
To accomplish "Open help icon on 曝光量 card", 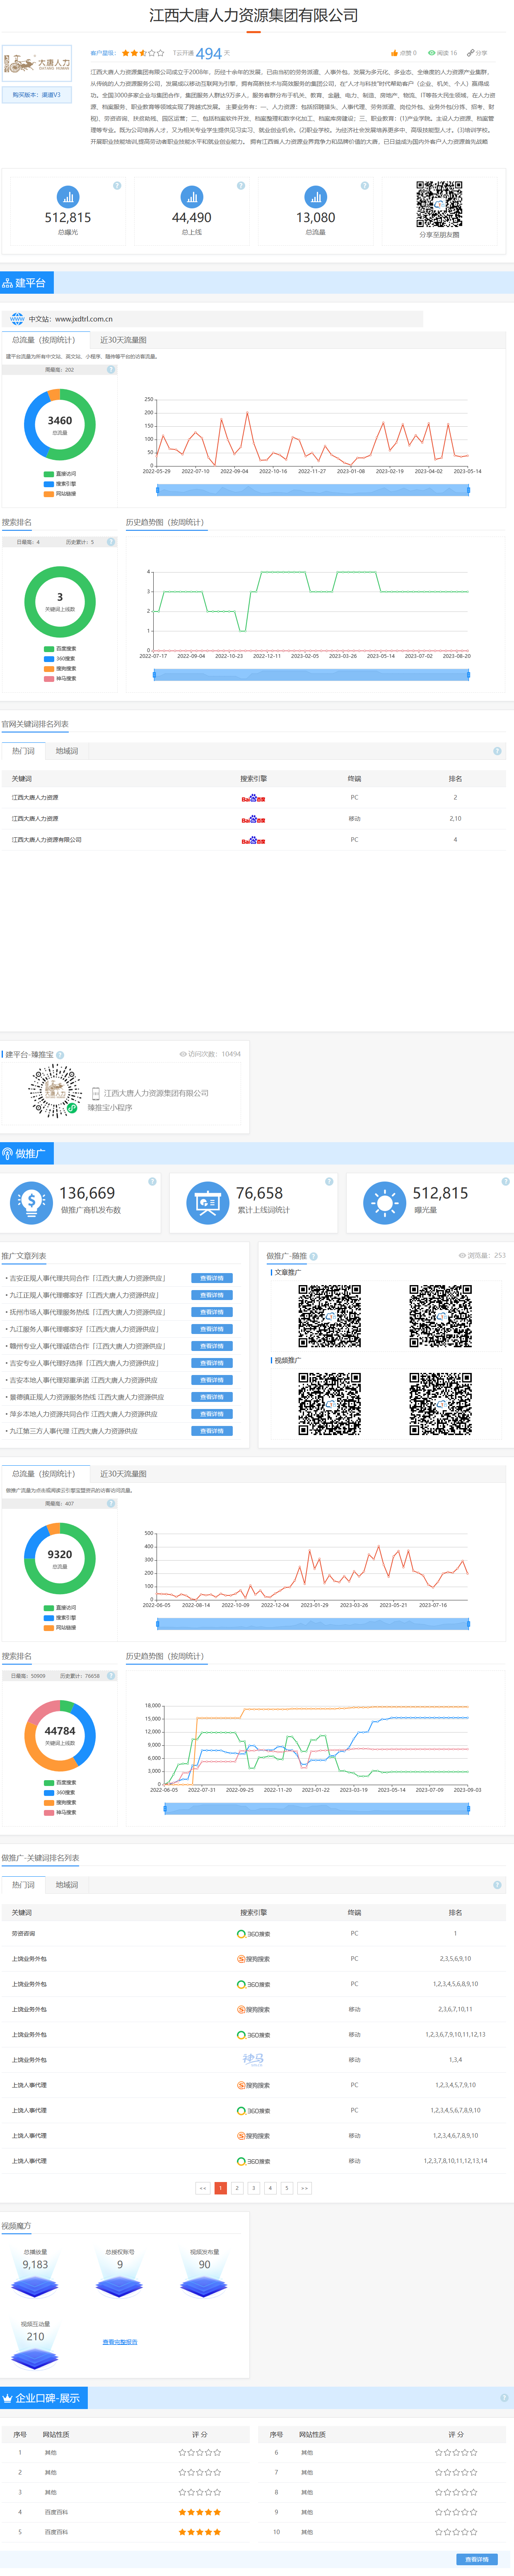I will coord(505,1181).
